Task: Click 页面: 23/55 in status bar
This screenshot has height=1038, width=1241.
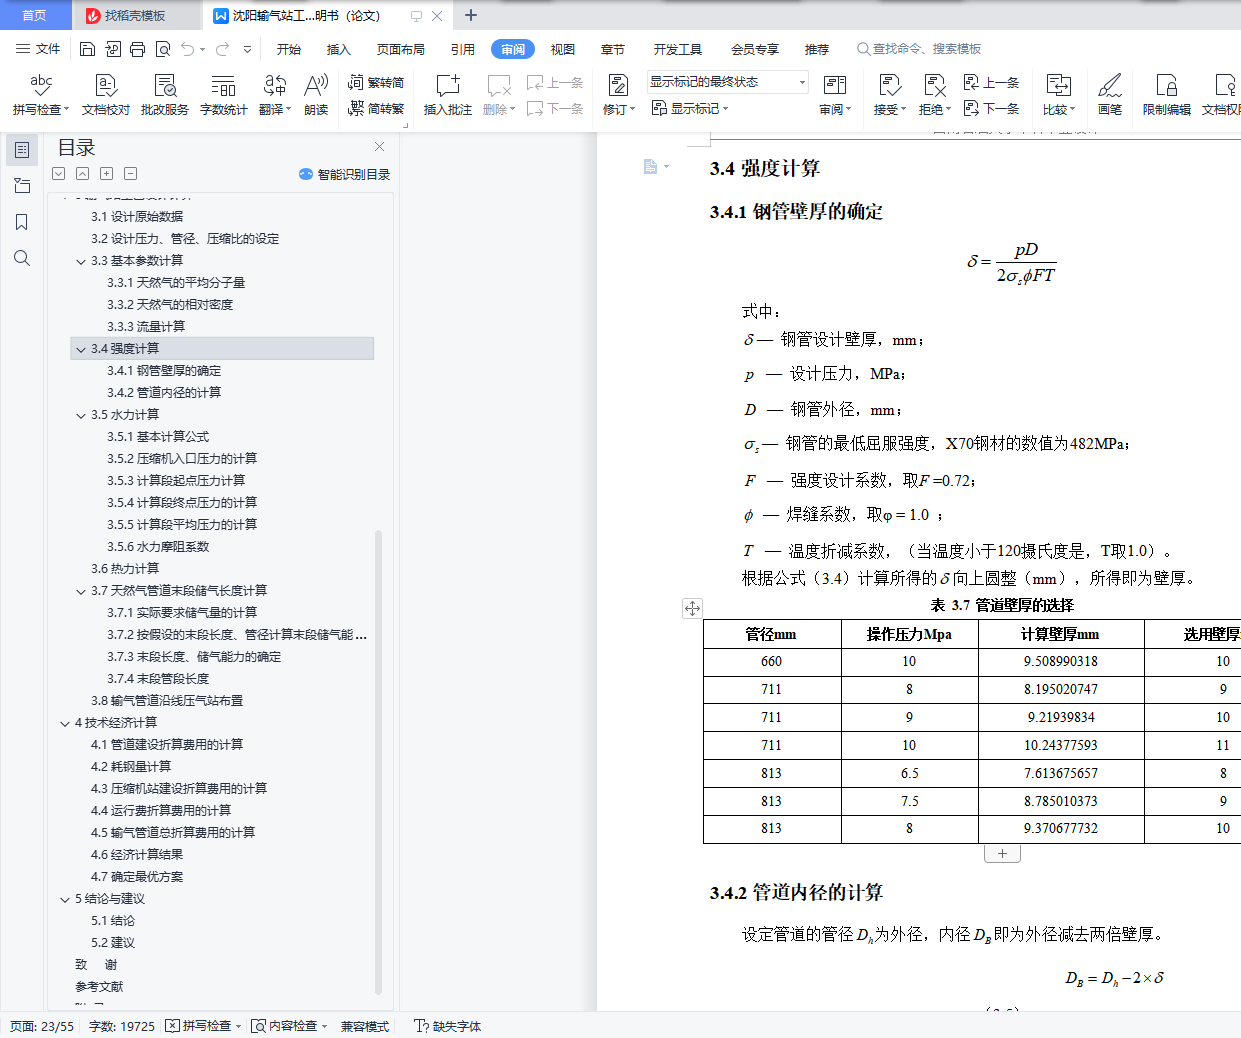Action: pos(42,1026)
